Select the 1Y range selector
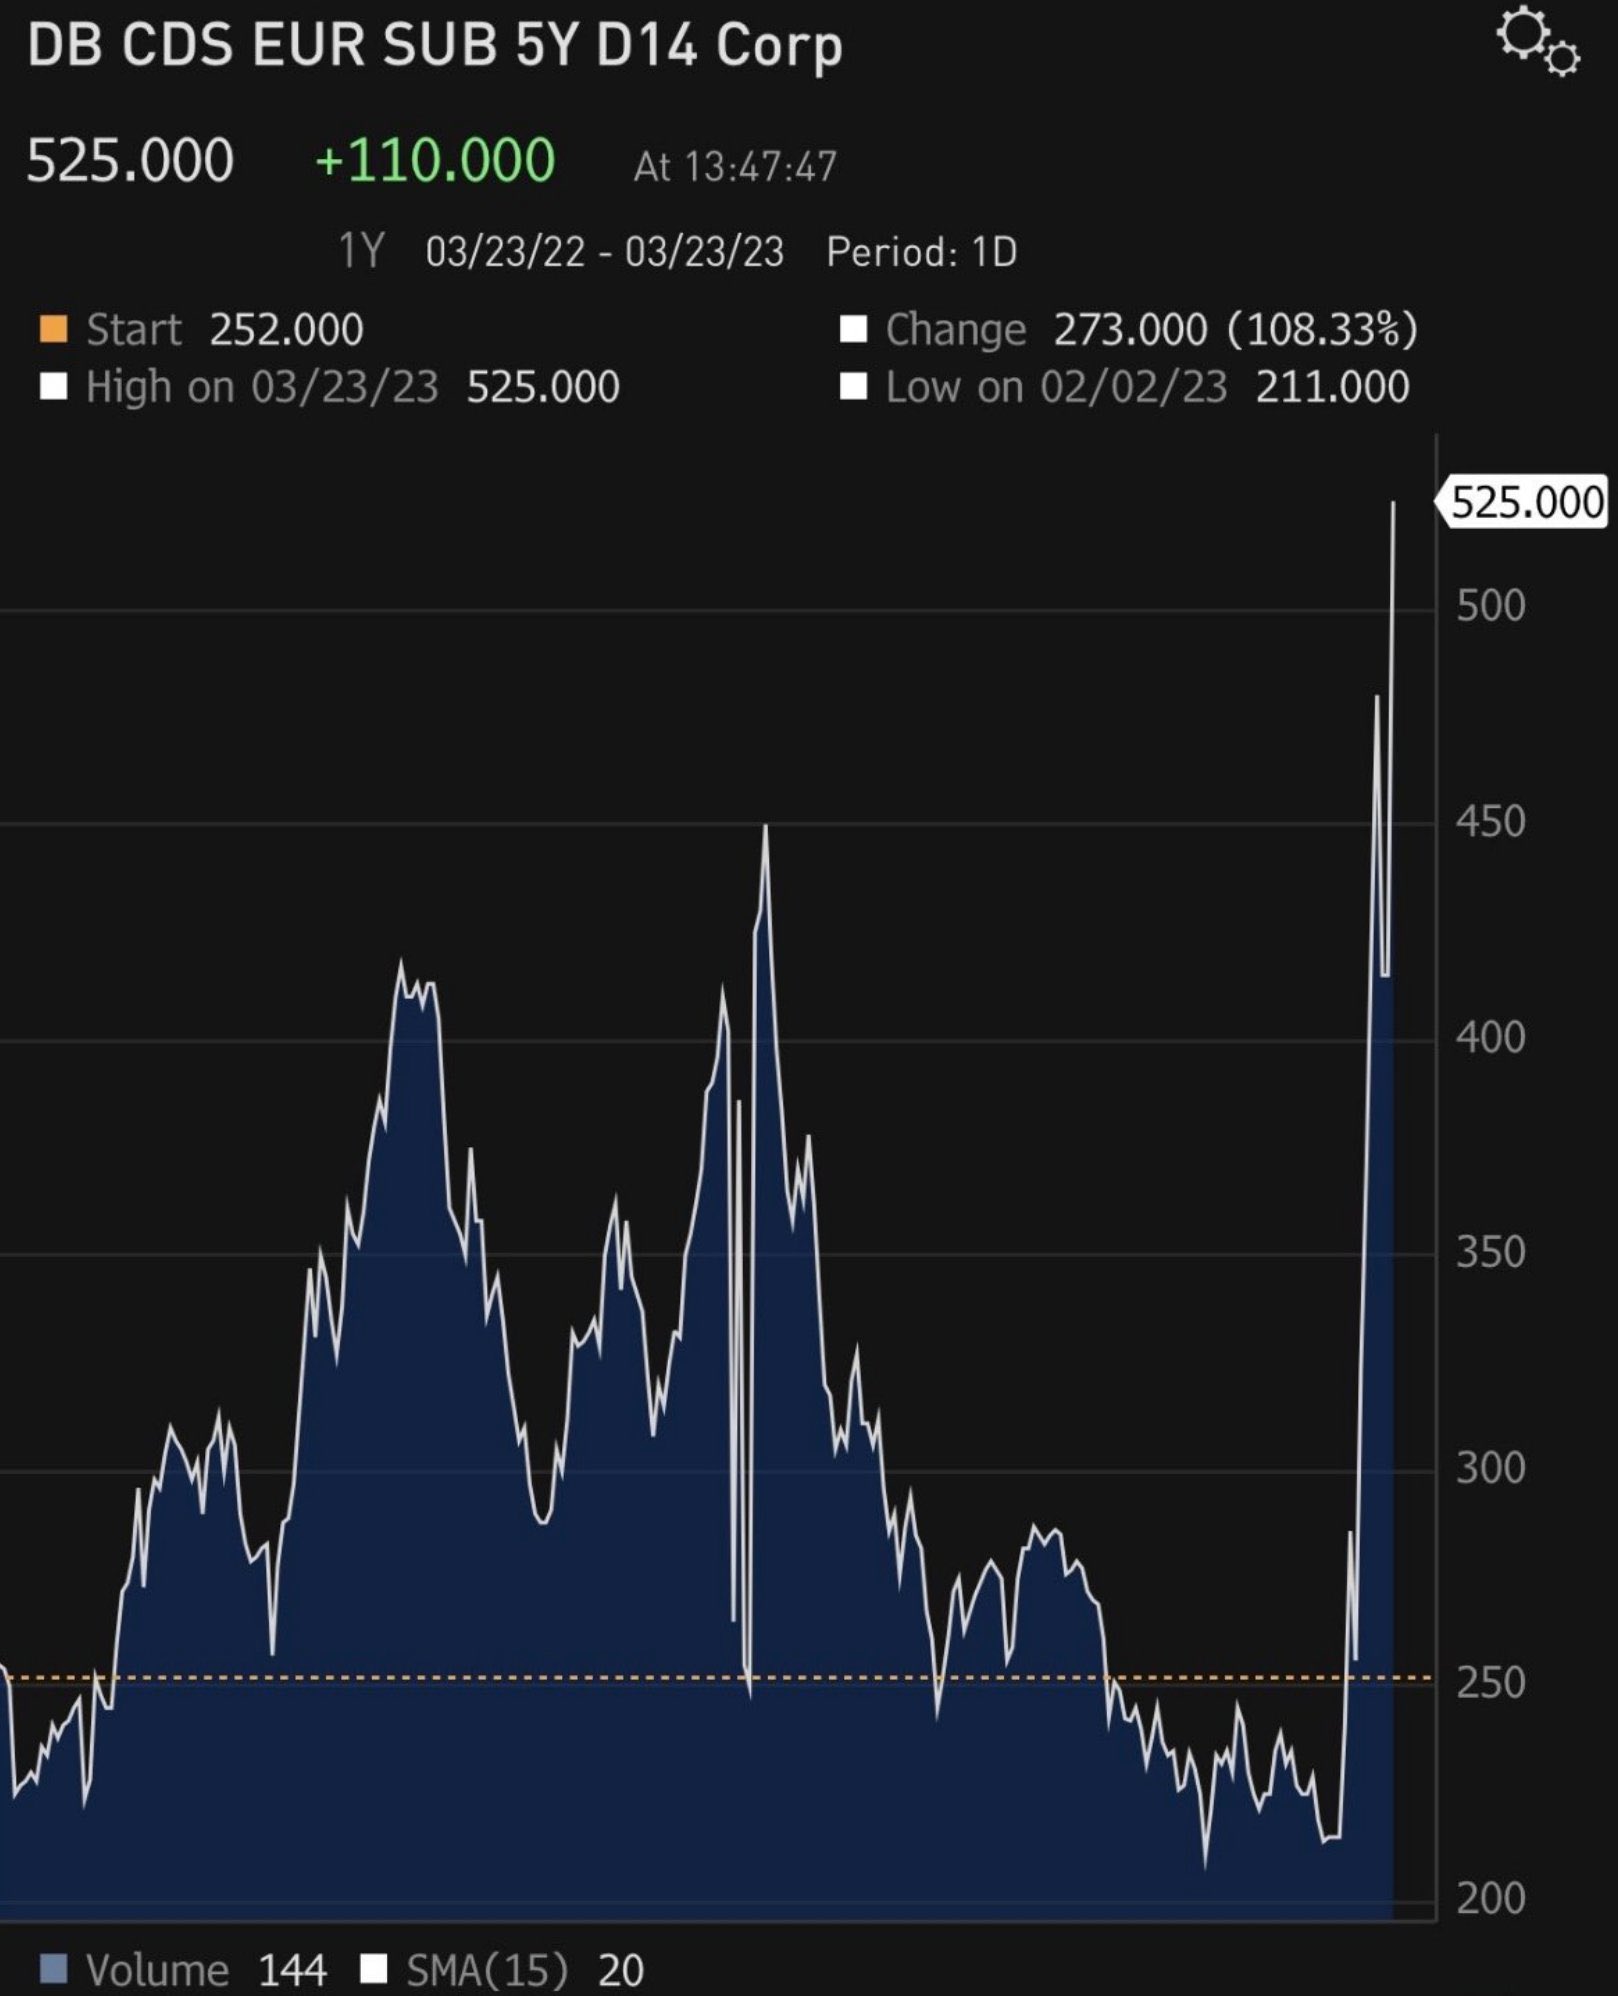 (x=361, y=251)
